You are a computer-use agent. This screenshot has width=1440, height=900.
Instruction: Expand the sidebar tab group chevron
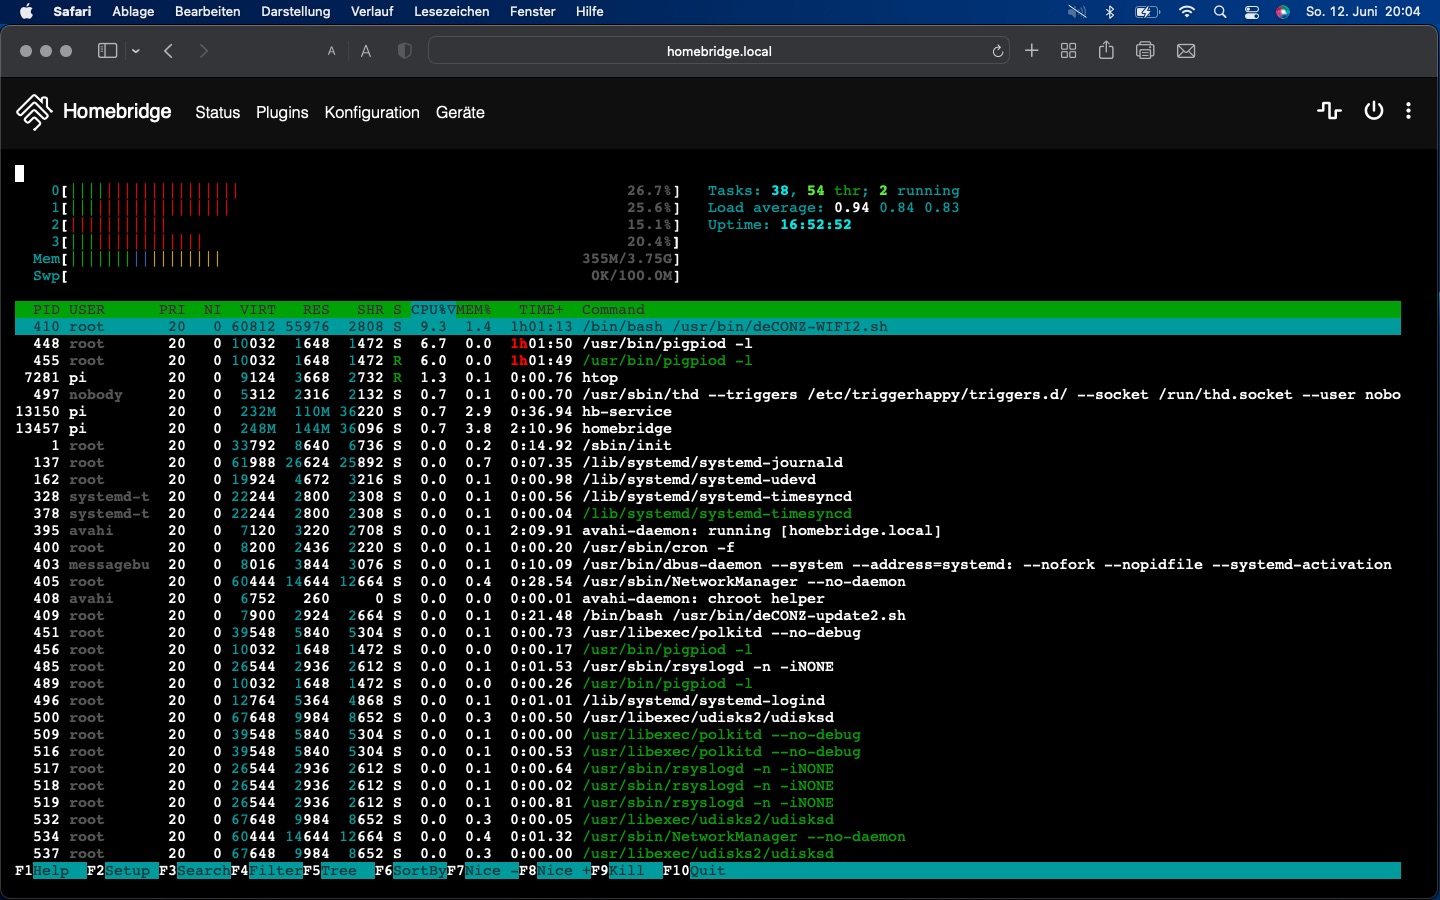tap(136, 51)
